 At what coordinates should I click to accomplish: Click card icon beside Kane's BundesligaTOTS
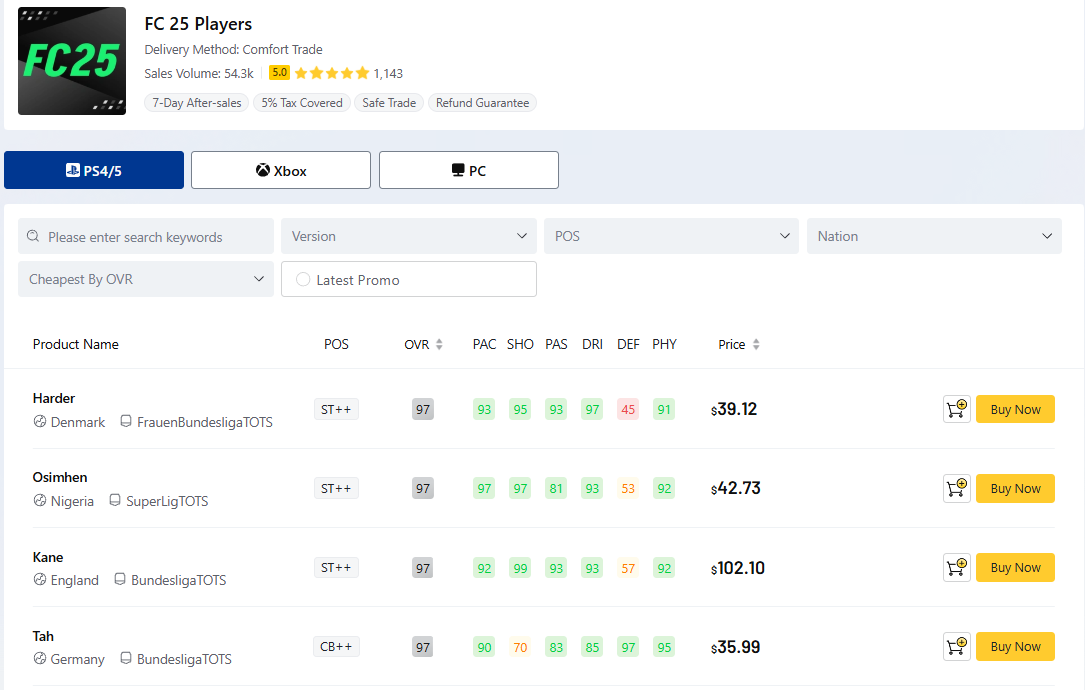tap(120, 579)
